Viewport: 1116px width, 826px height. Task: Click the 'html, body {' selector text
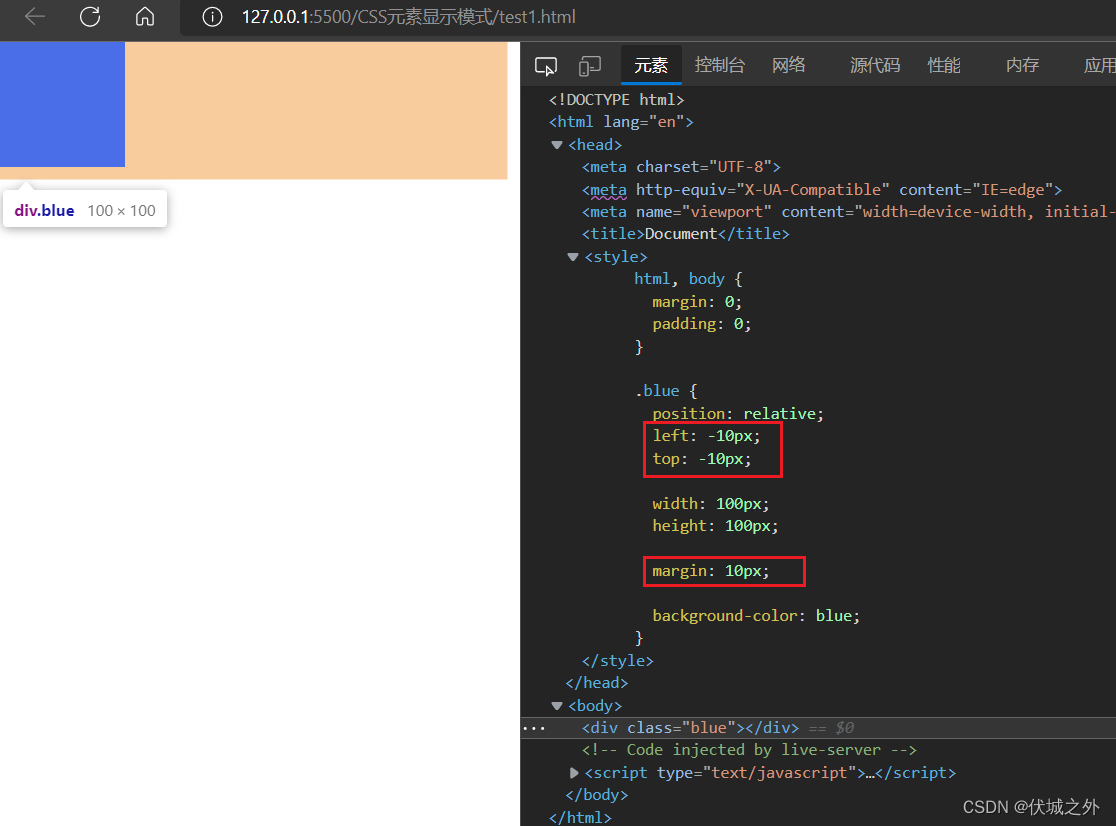click(x=688, y=279)
